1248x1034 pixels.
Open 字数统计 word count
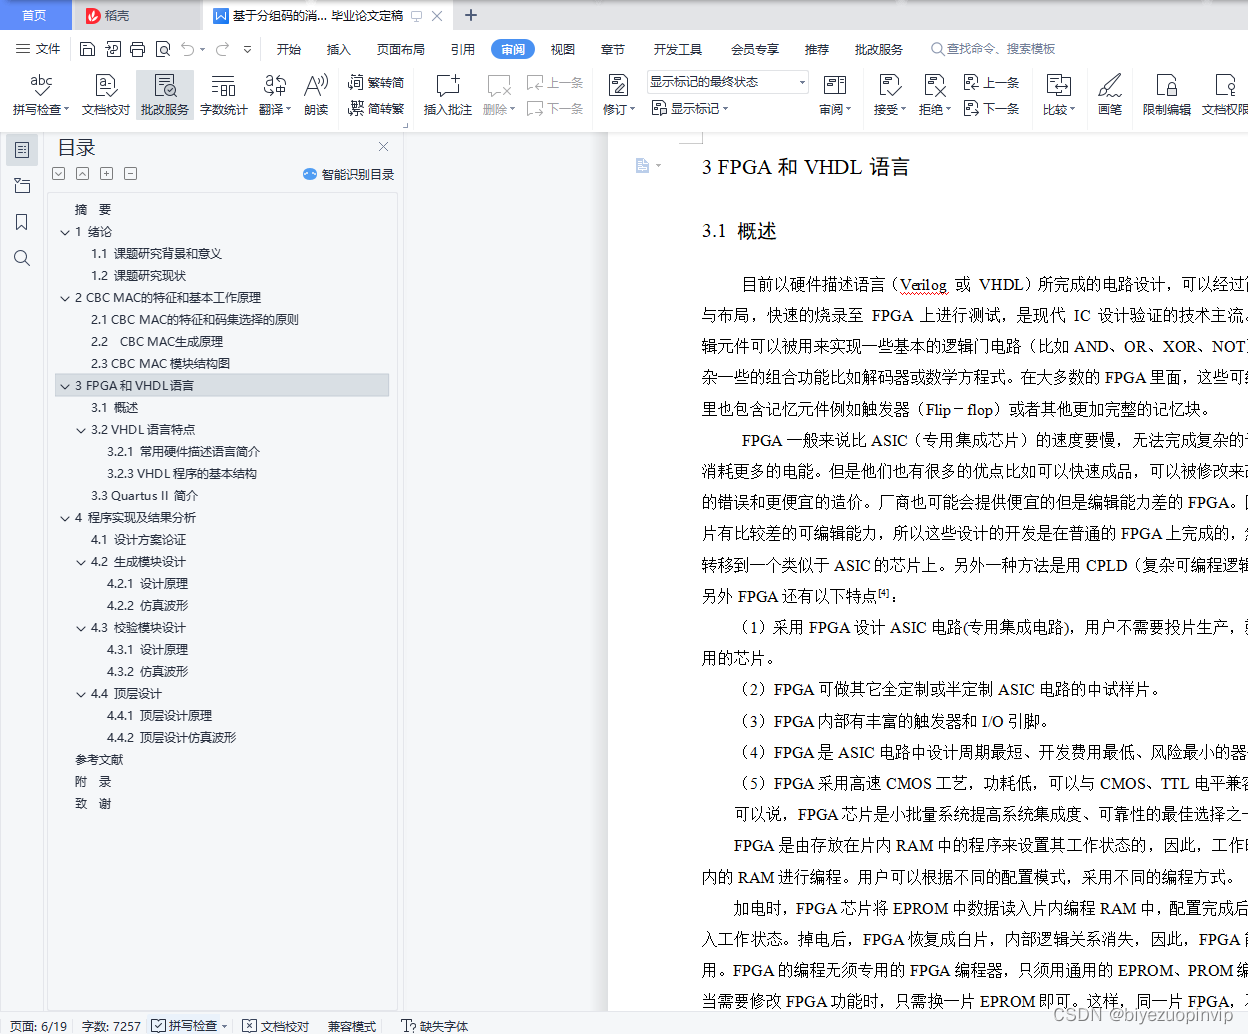[x=224, y=95]
